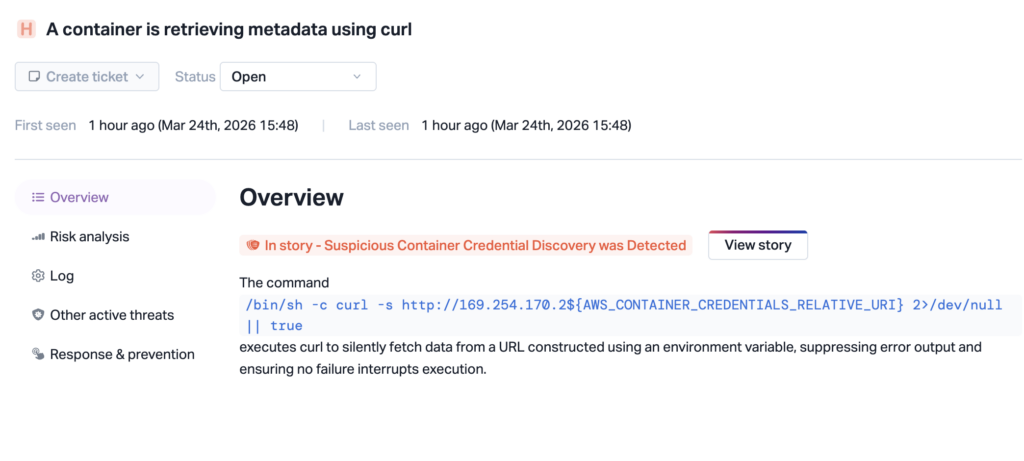Click the Create ticket note icon

(x=34, y=76)
